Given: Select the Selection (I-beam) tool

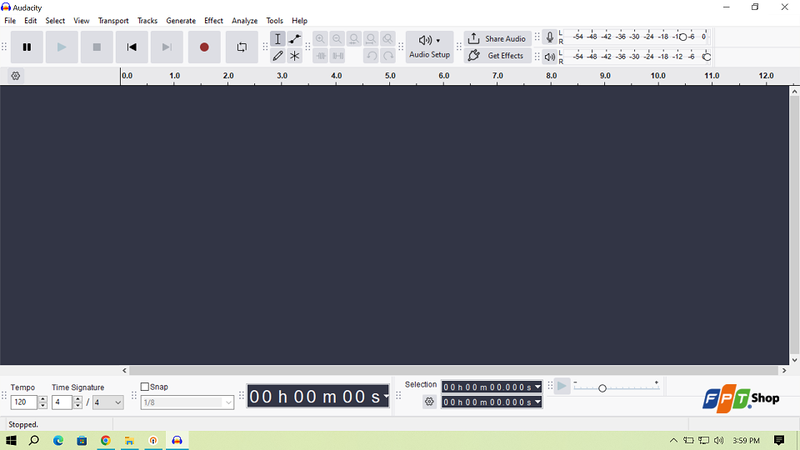Looking at the screenshot, I should [x=278, y=39].
